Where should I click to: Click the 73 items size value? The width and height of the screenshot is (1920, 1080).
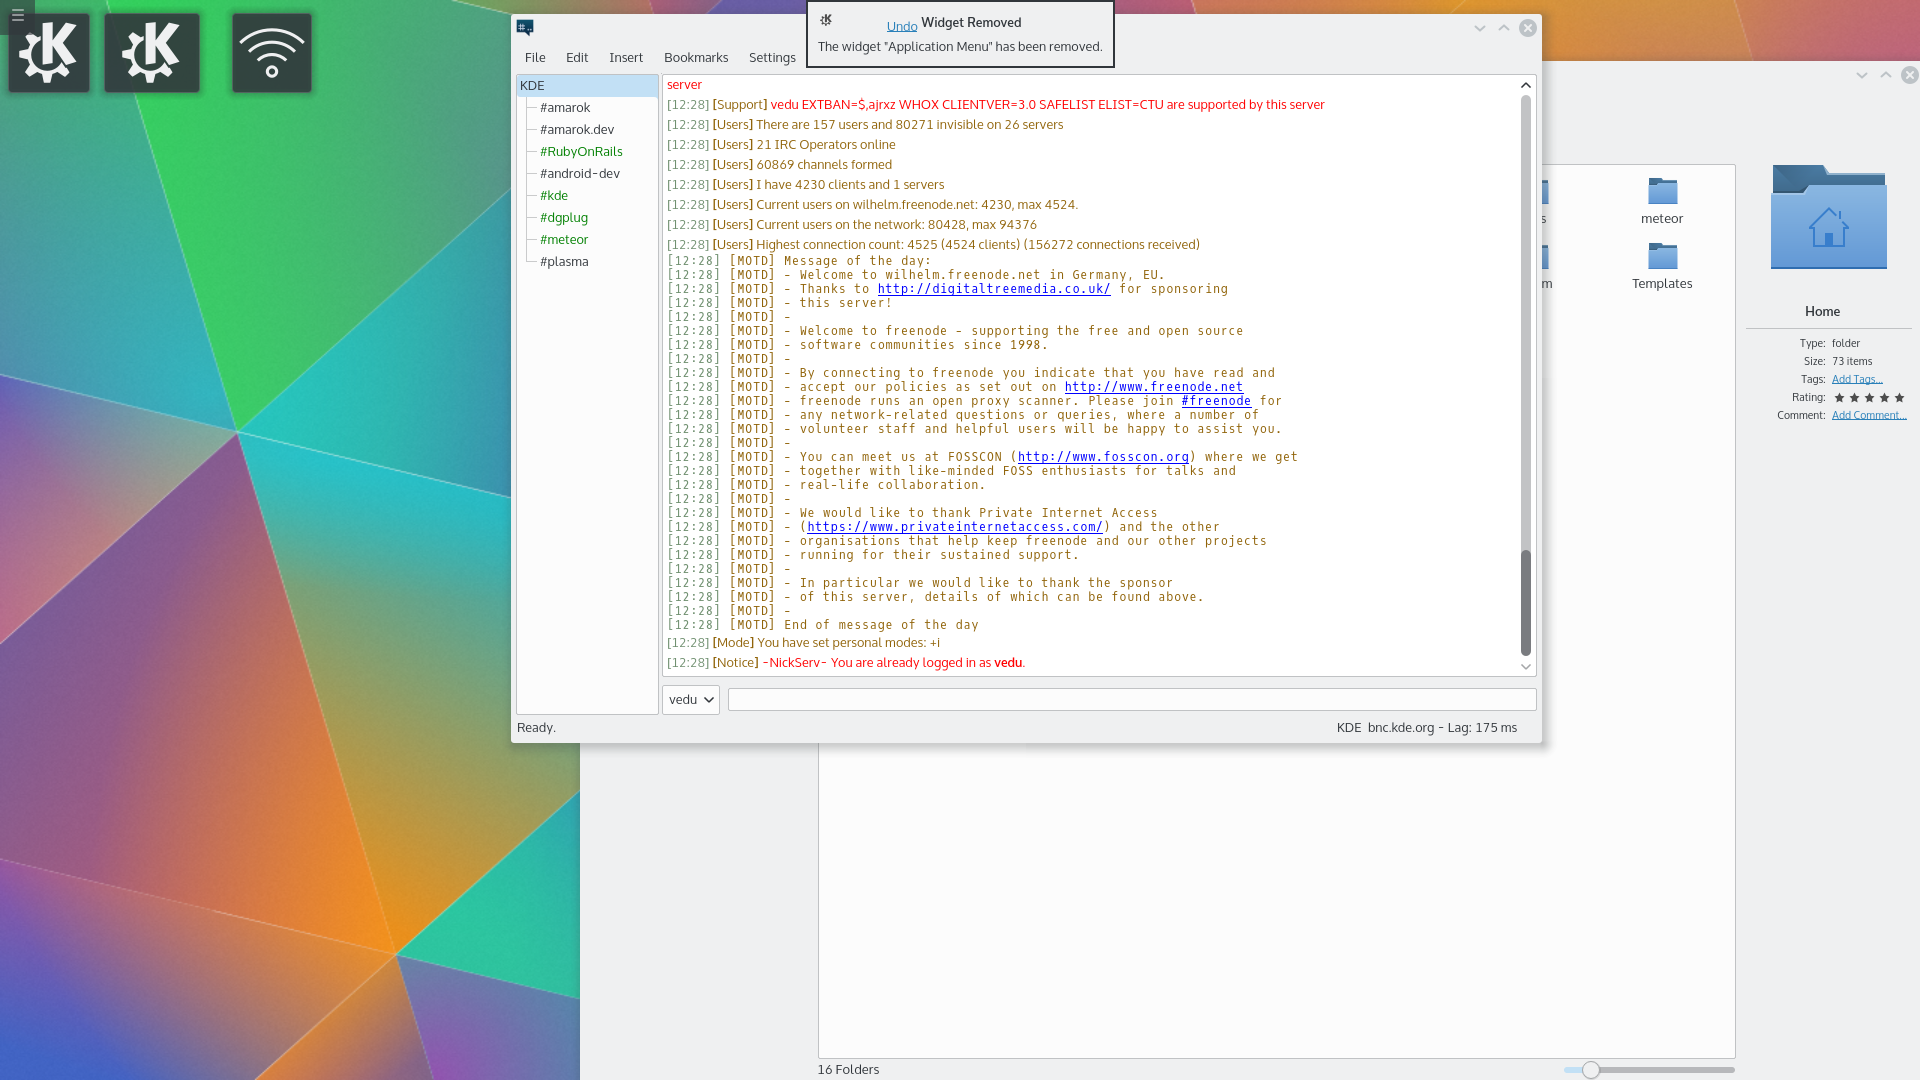point(1852,361)
